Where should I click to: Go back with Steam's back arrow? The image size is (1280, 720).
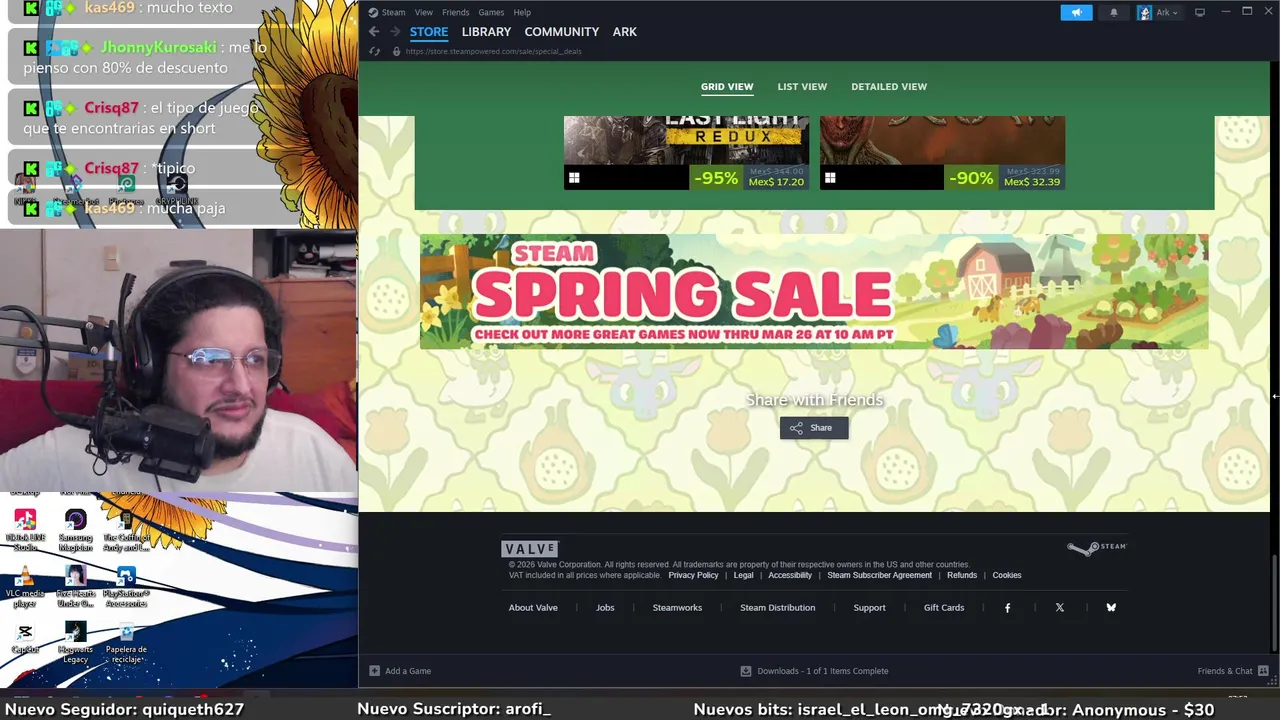click(x=374, y=32)
